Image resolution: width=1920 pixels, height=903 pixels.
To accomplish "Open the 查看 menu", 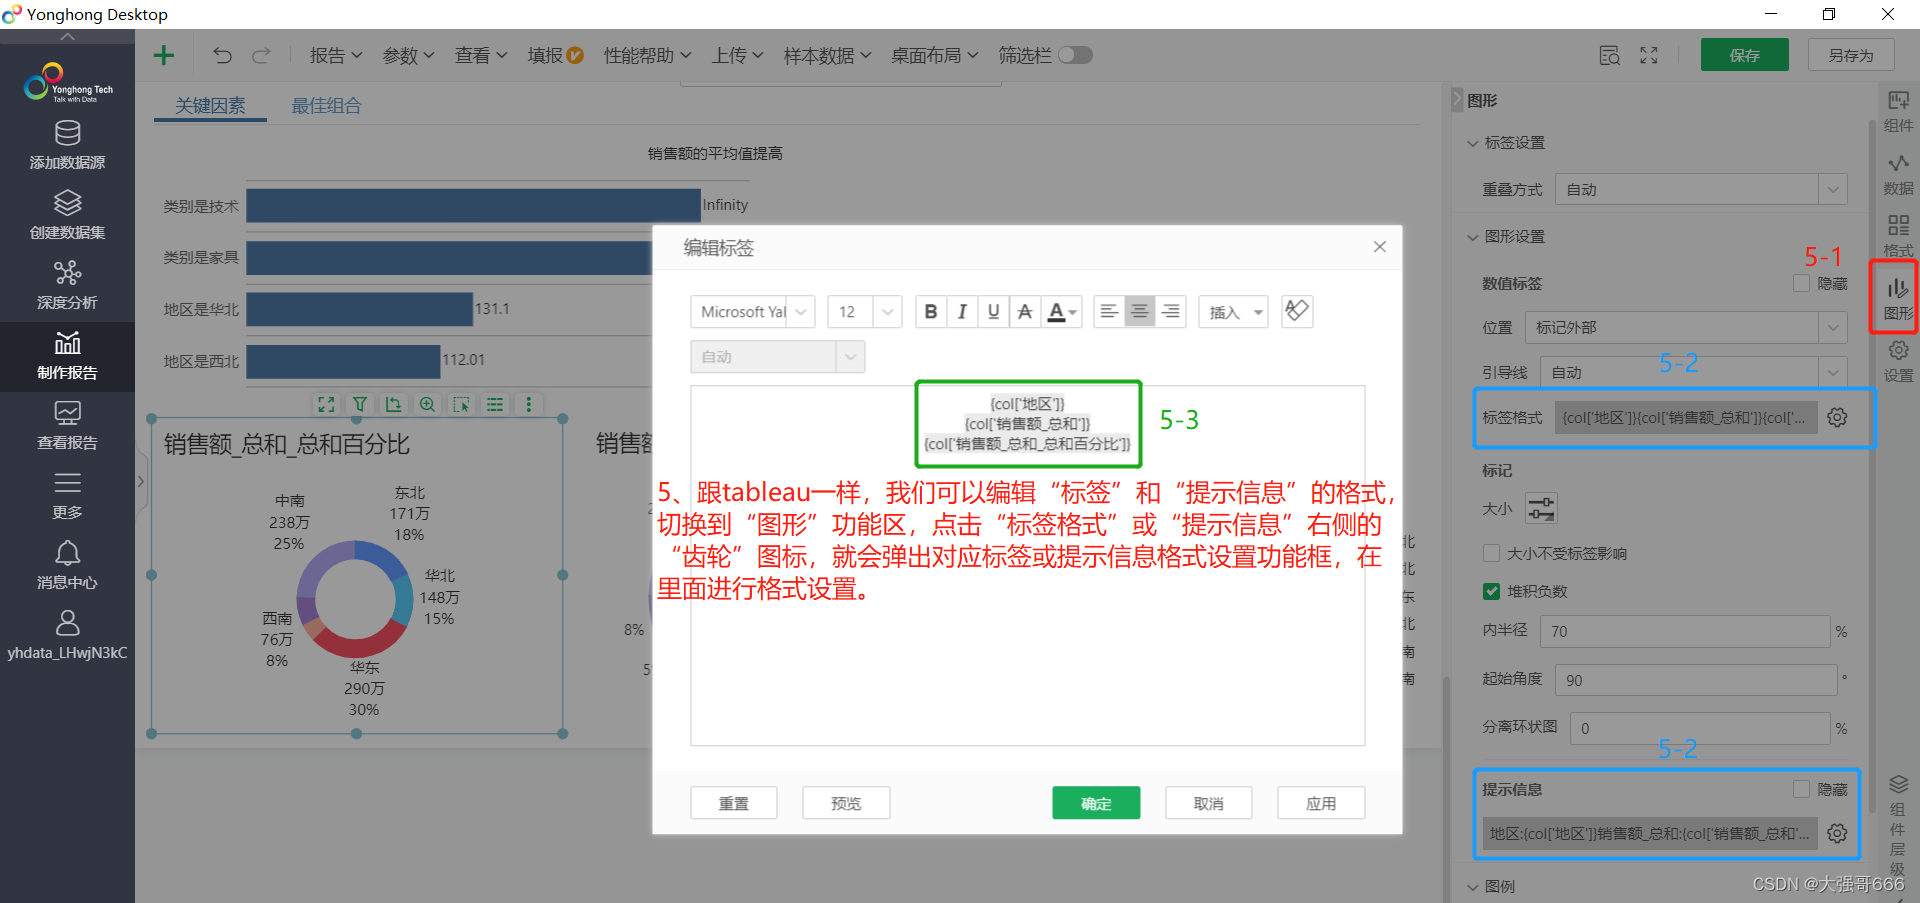I will (x=481, y=56).
